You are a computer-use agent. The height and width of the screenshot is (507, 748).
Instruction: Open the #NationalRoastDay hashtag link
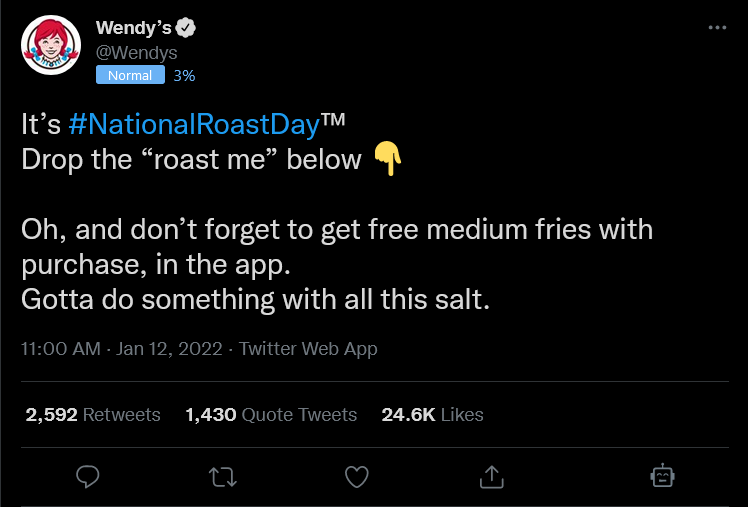pyautogui.click(x=194, y=125)
